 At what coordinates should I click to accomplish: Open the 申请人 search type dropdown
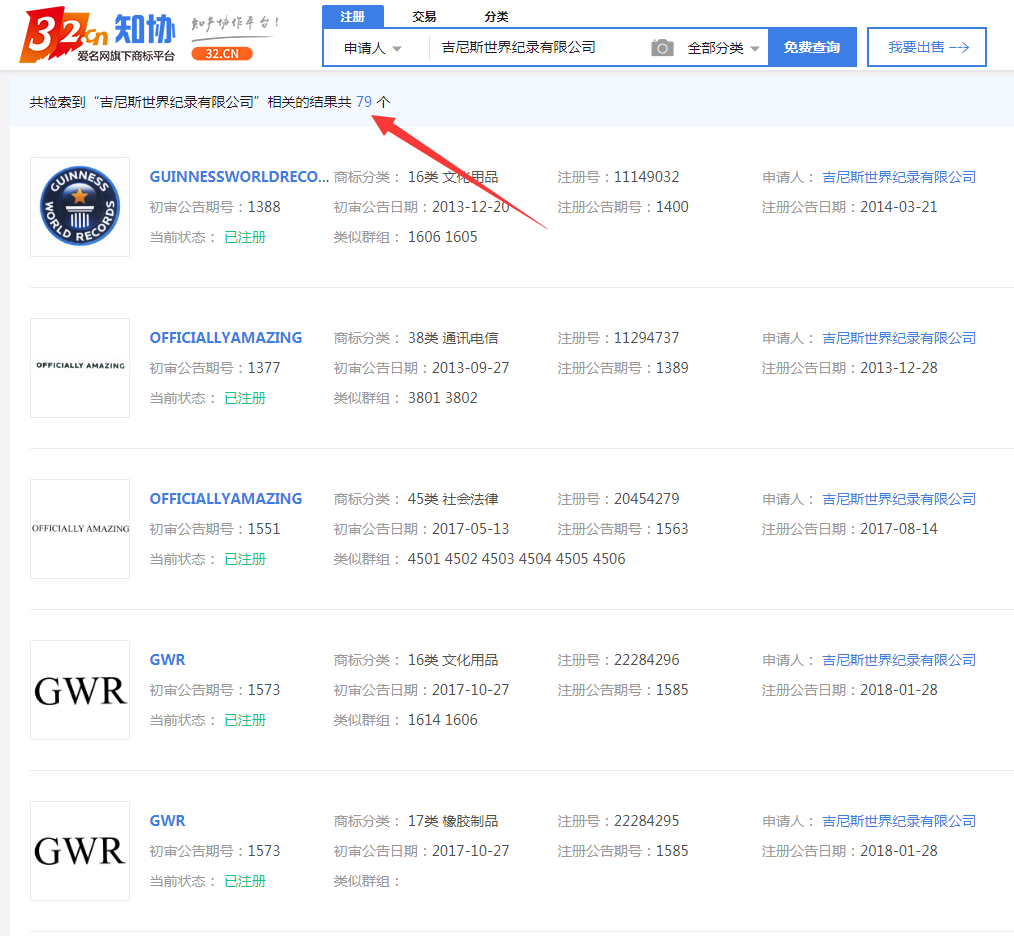point(372,48)
